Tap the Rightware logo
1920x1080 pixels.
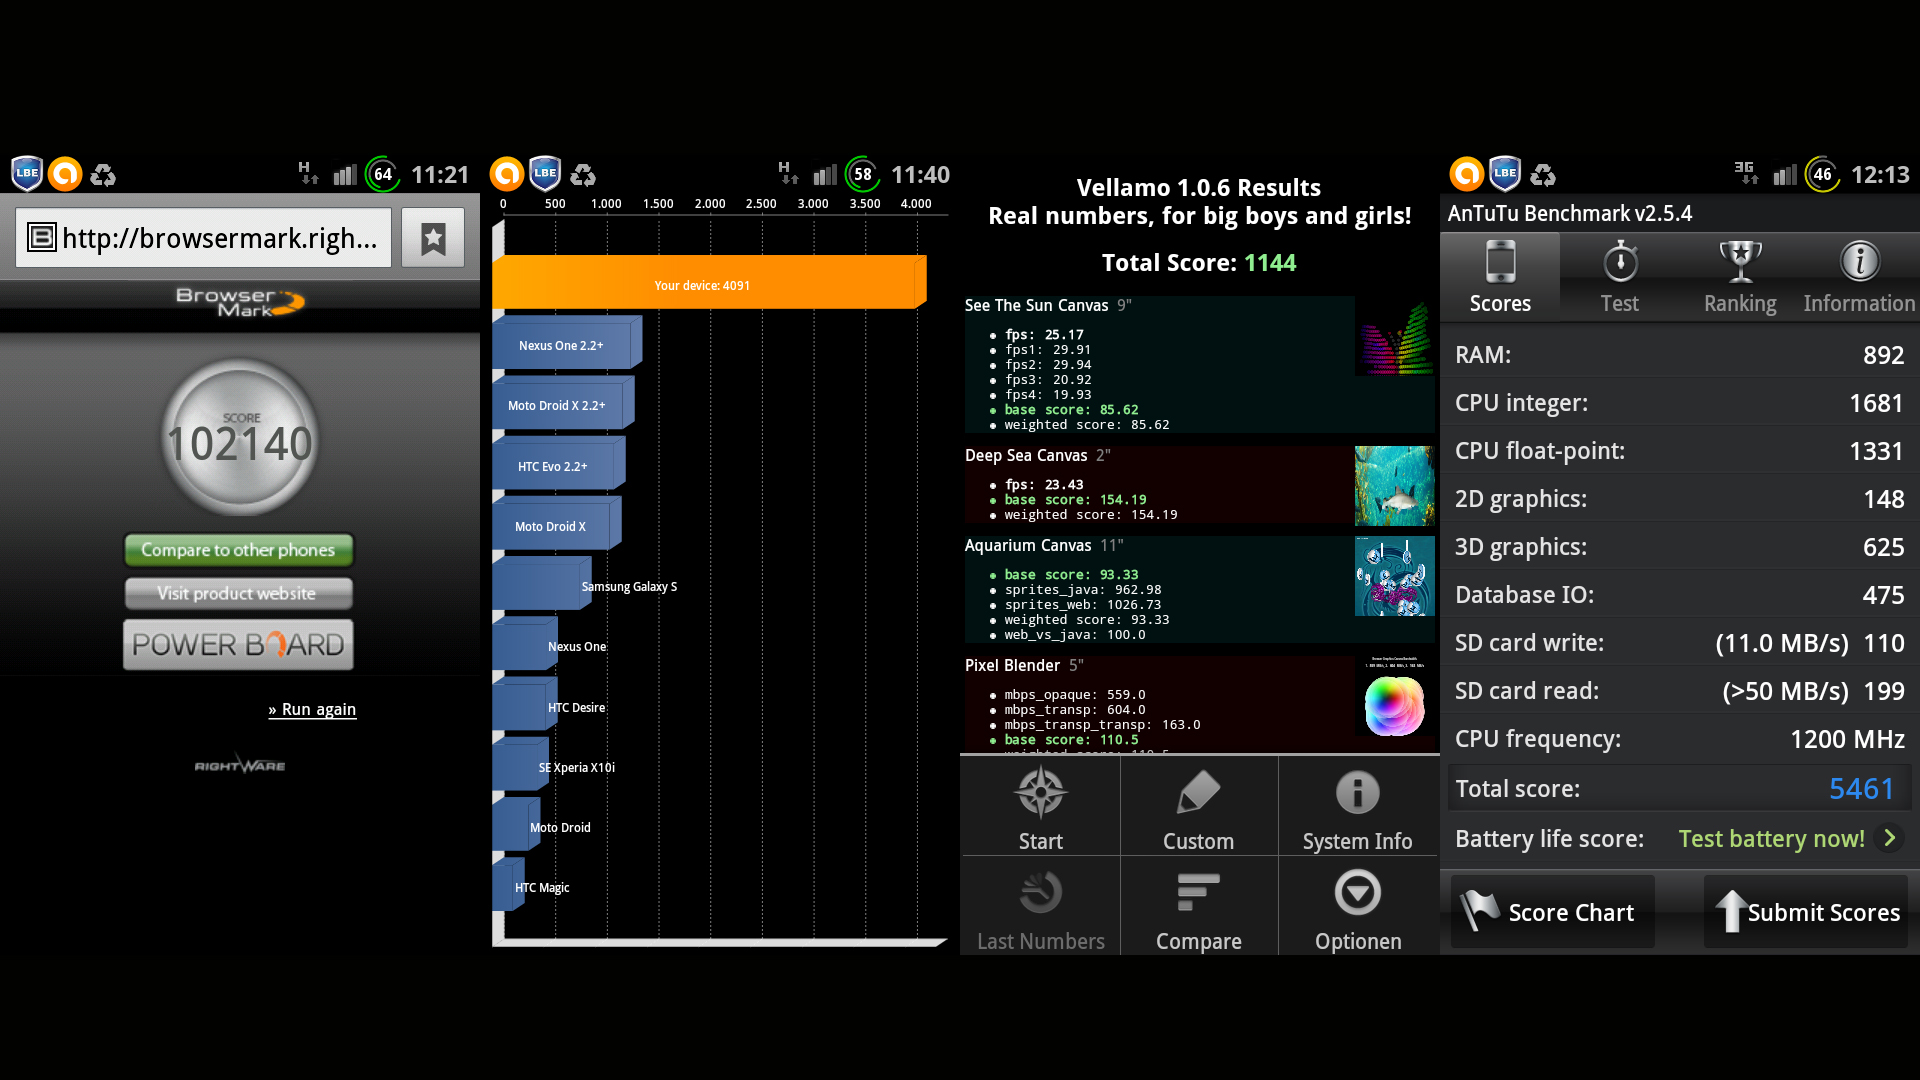(240, 765)
